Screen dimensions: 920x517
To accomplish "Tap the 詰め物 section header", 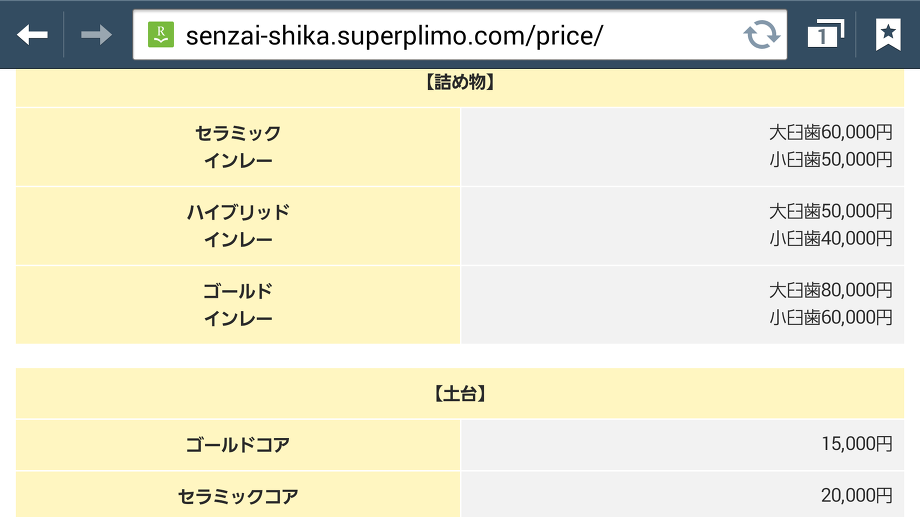I will [x=460, y=84].
